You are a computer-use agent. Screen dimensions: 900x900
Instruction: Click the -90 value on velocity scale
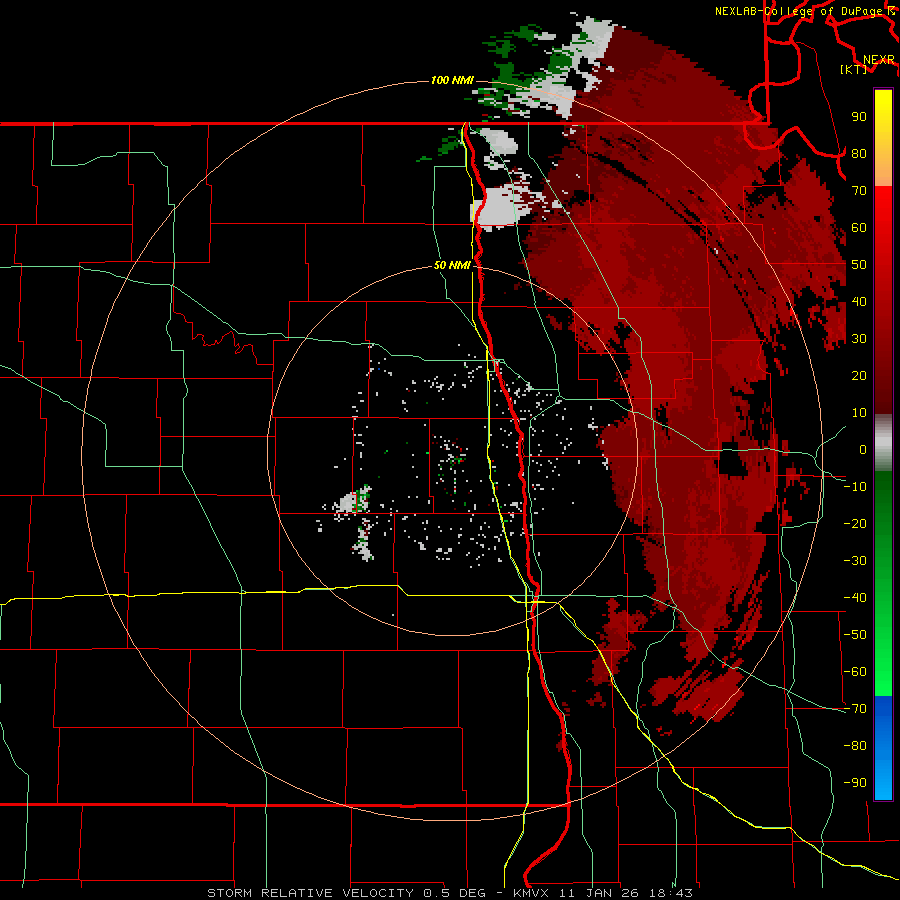[x=855, y=783]
